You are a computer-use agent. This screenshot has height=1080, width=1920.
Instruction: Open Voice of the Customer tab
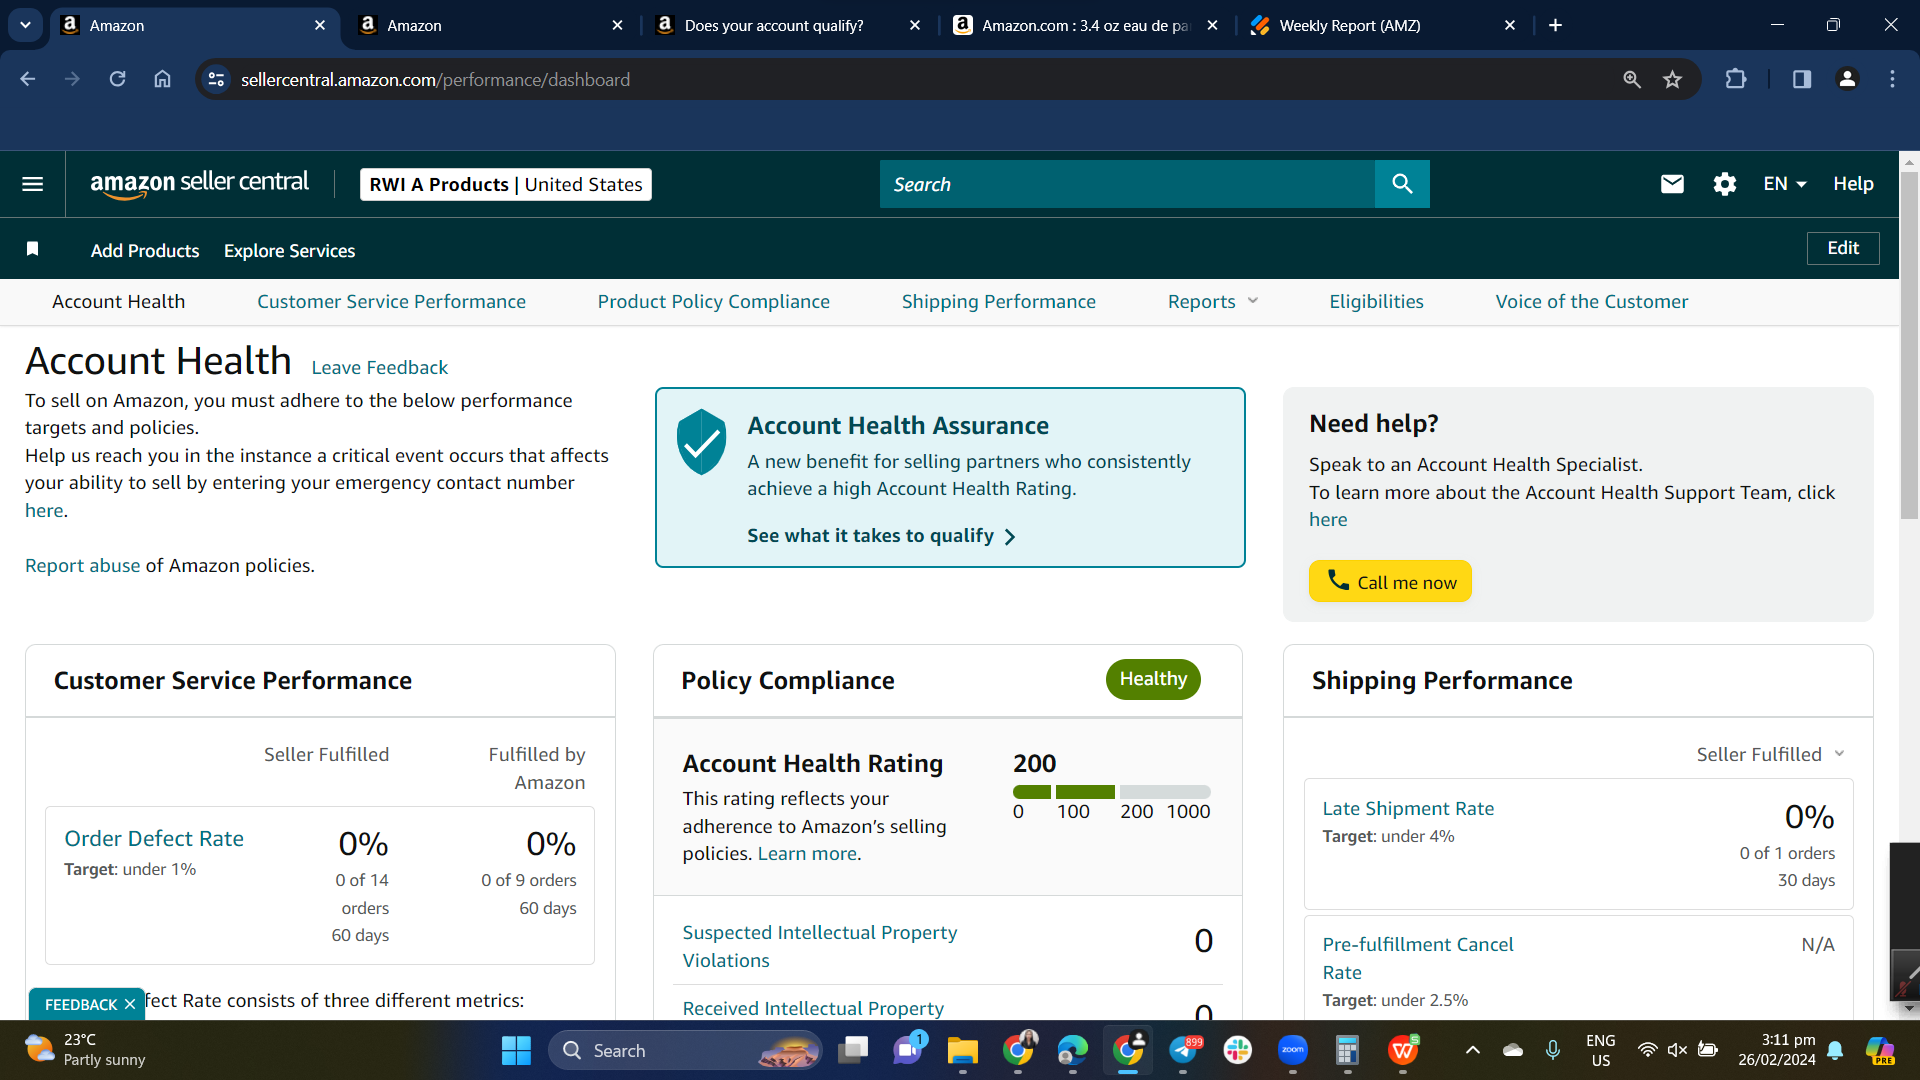[1592, 302]
